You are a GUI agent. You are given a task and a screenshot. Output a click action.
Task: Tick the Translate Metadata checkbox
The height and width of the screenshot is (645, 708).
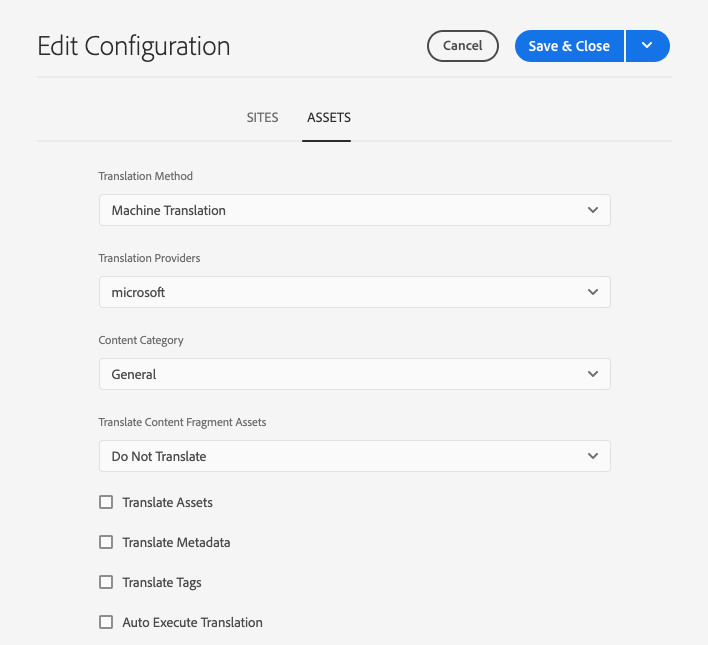coord(106,542)
